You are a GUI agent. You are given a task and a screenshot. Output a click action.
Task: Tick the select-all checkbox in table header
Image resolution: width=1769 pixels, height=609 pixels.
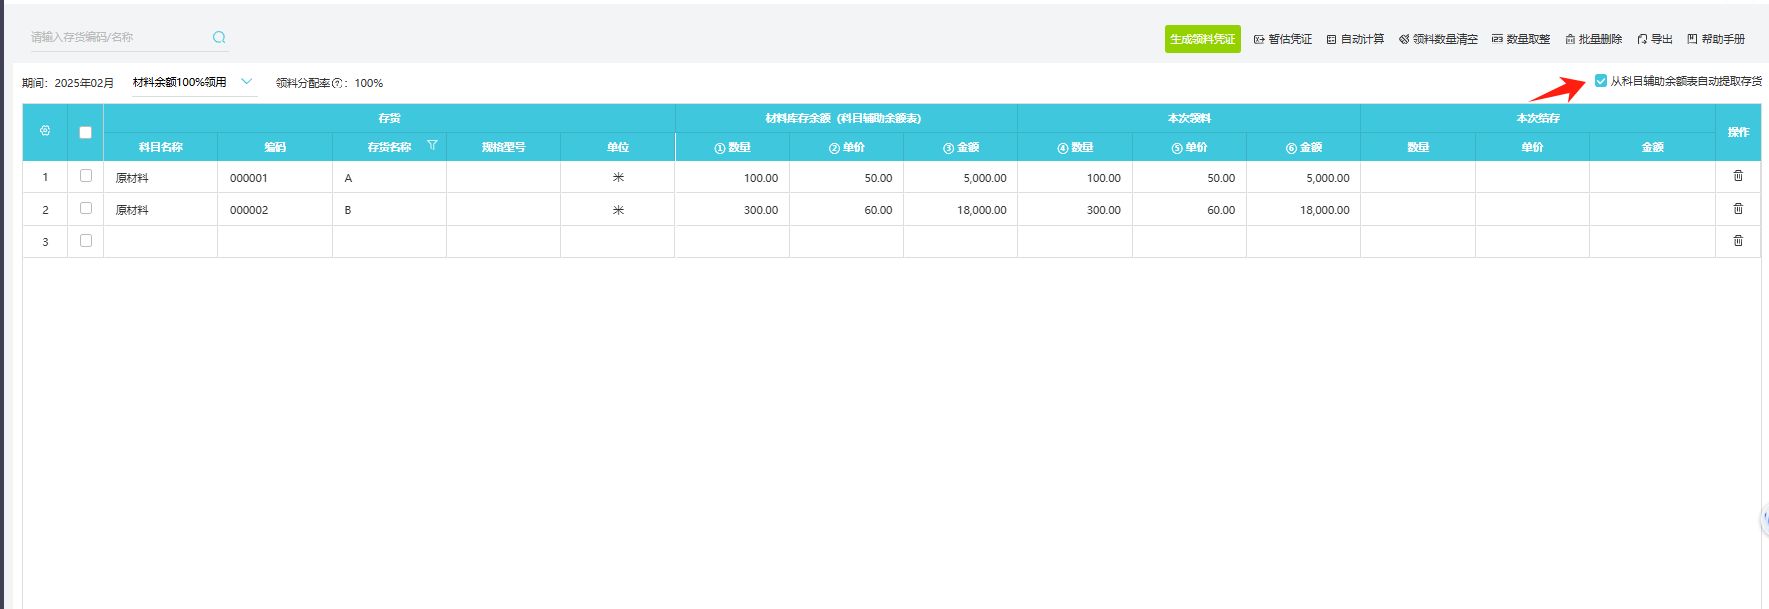coord(85,132)
